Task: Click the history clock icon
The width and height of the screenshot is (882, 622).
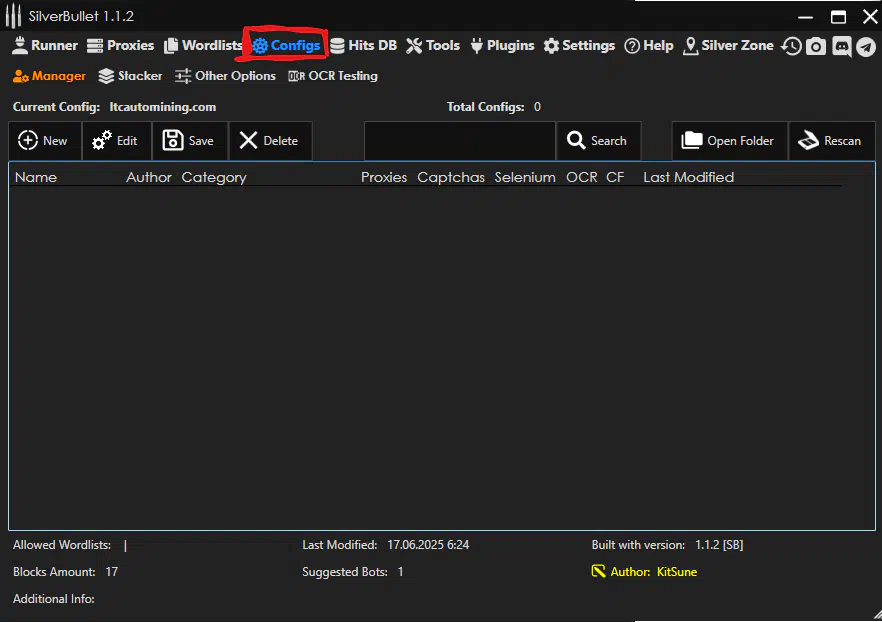Action: coord(791,46)
